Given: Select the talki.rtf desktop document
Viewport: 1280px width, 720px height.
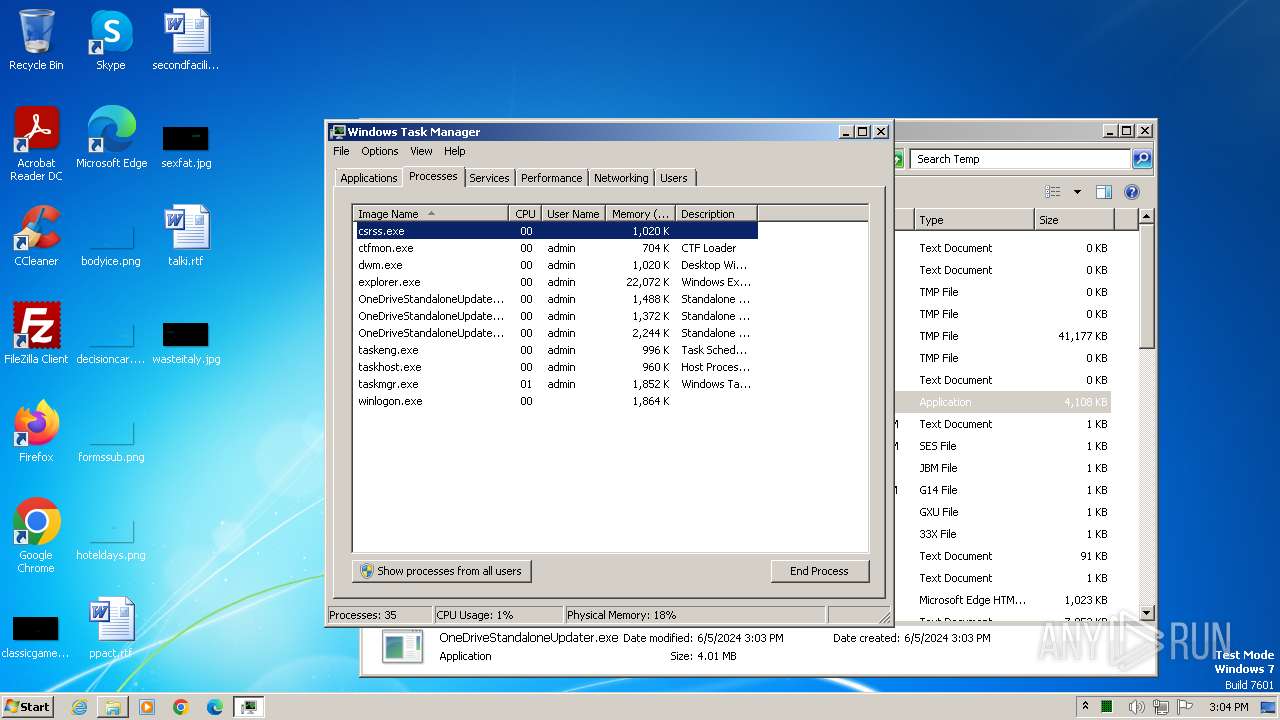Looking at the screenshot, I should tap(186, 236).
